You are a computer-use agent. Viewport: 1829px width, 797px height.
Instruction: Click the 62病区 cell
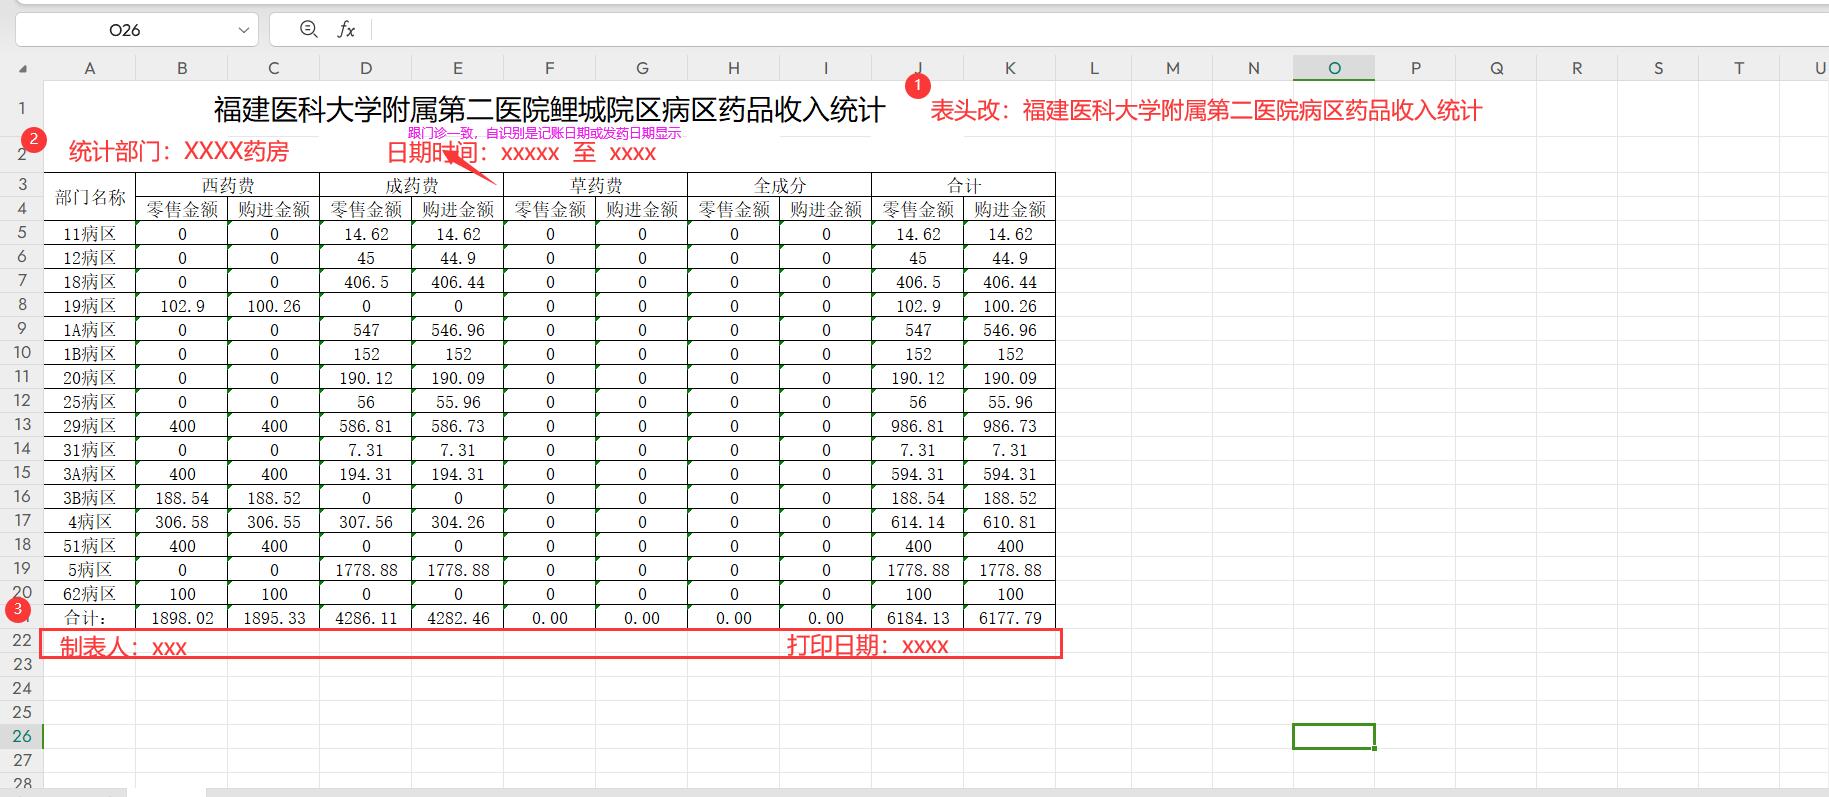click(x=90, y=594)
